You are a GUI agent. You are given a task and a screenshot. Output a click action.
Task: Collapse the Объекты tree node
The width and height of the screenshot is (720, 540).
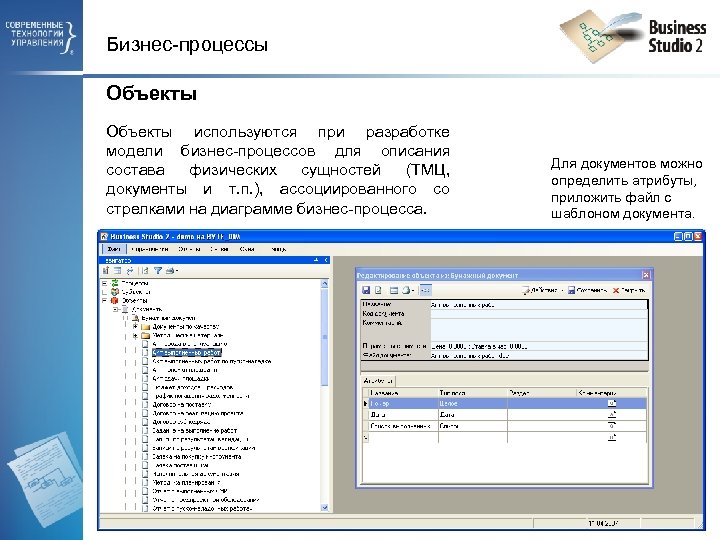click(105, 300)
